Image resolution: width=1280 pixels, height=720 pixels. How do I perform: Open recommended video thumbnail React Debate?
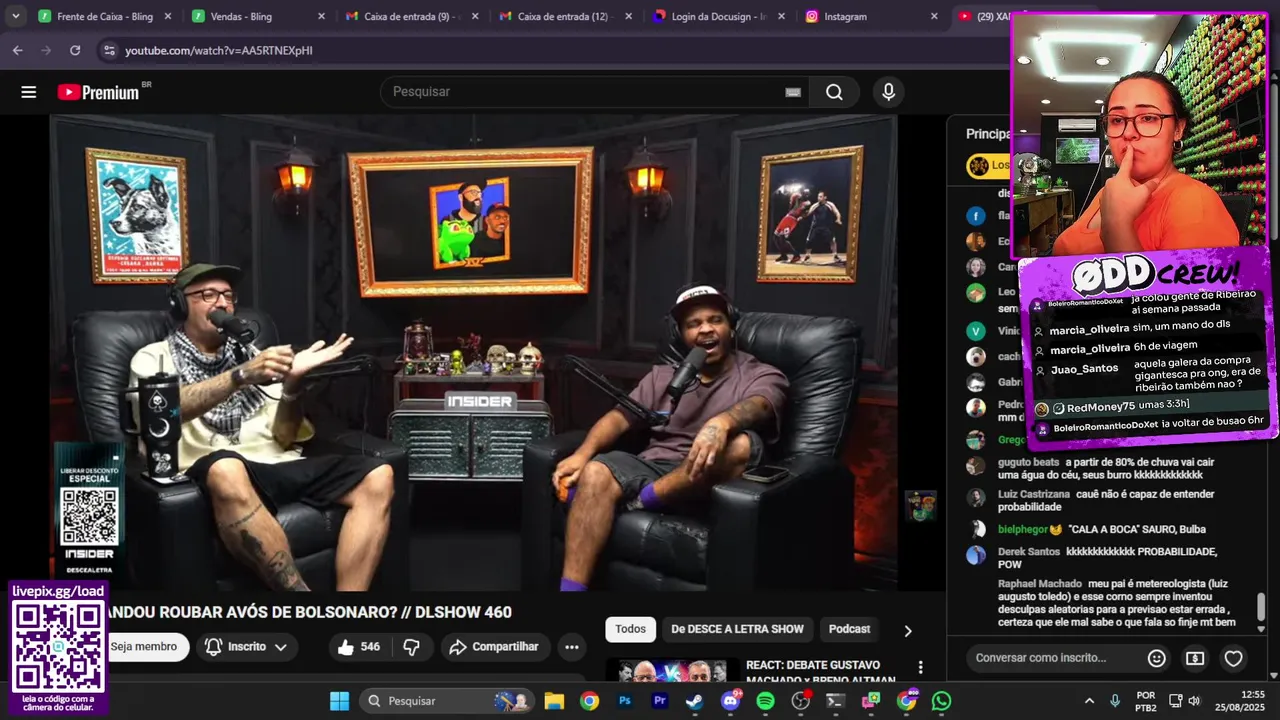671,672
